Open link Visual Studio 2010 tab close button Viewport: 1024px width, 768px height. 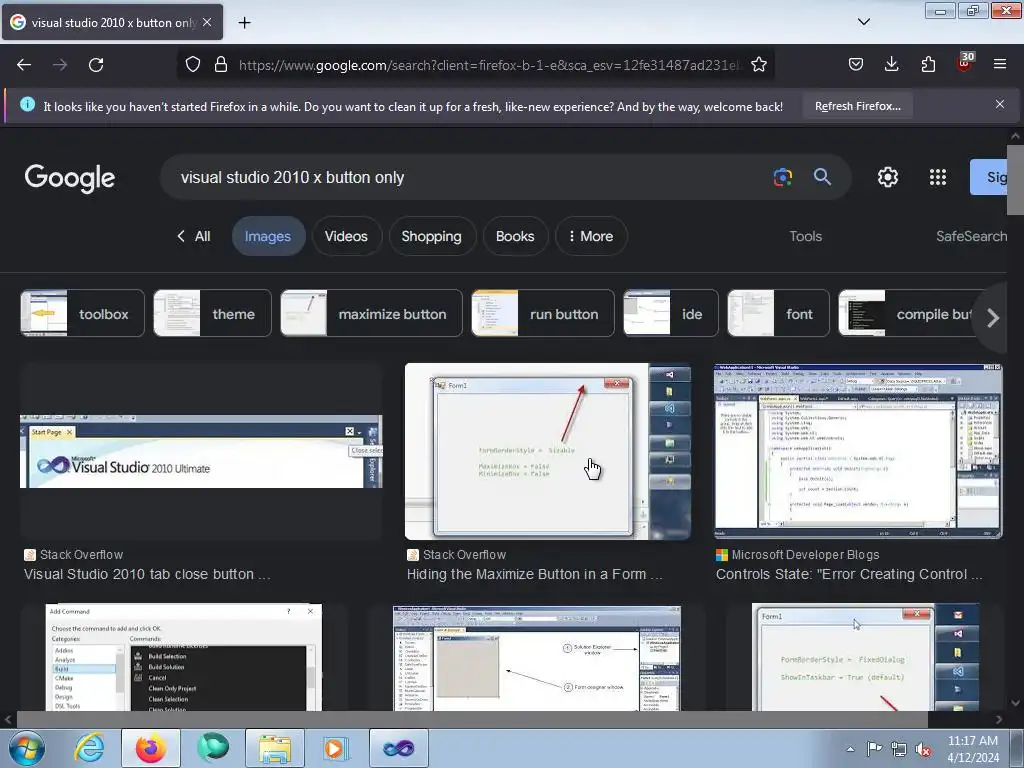147,574
